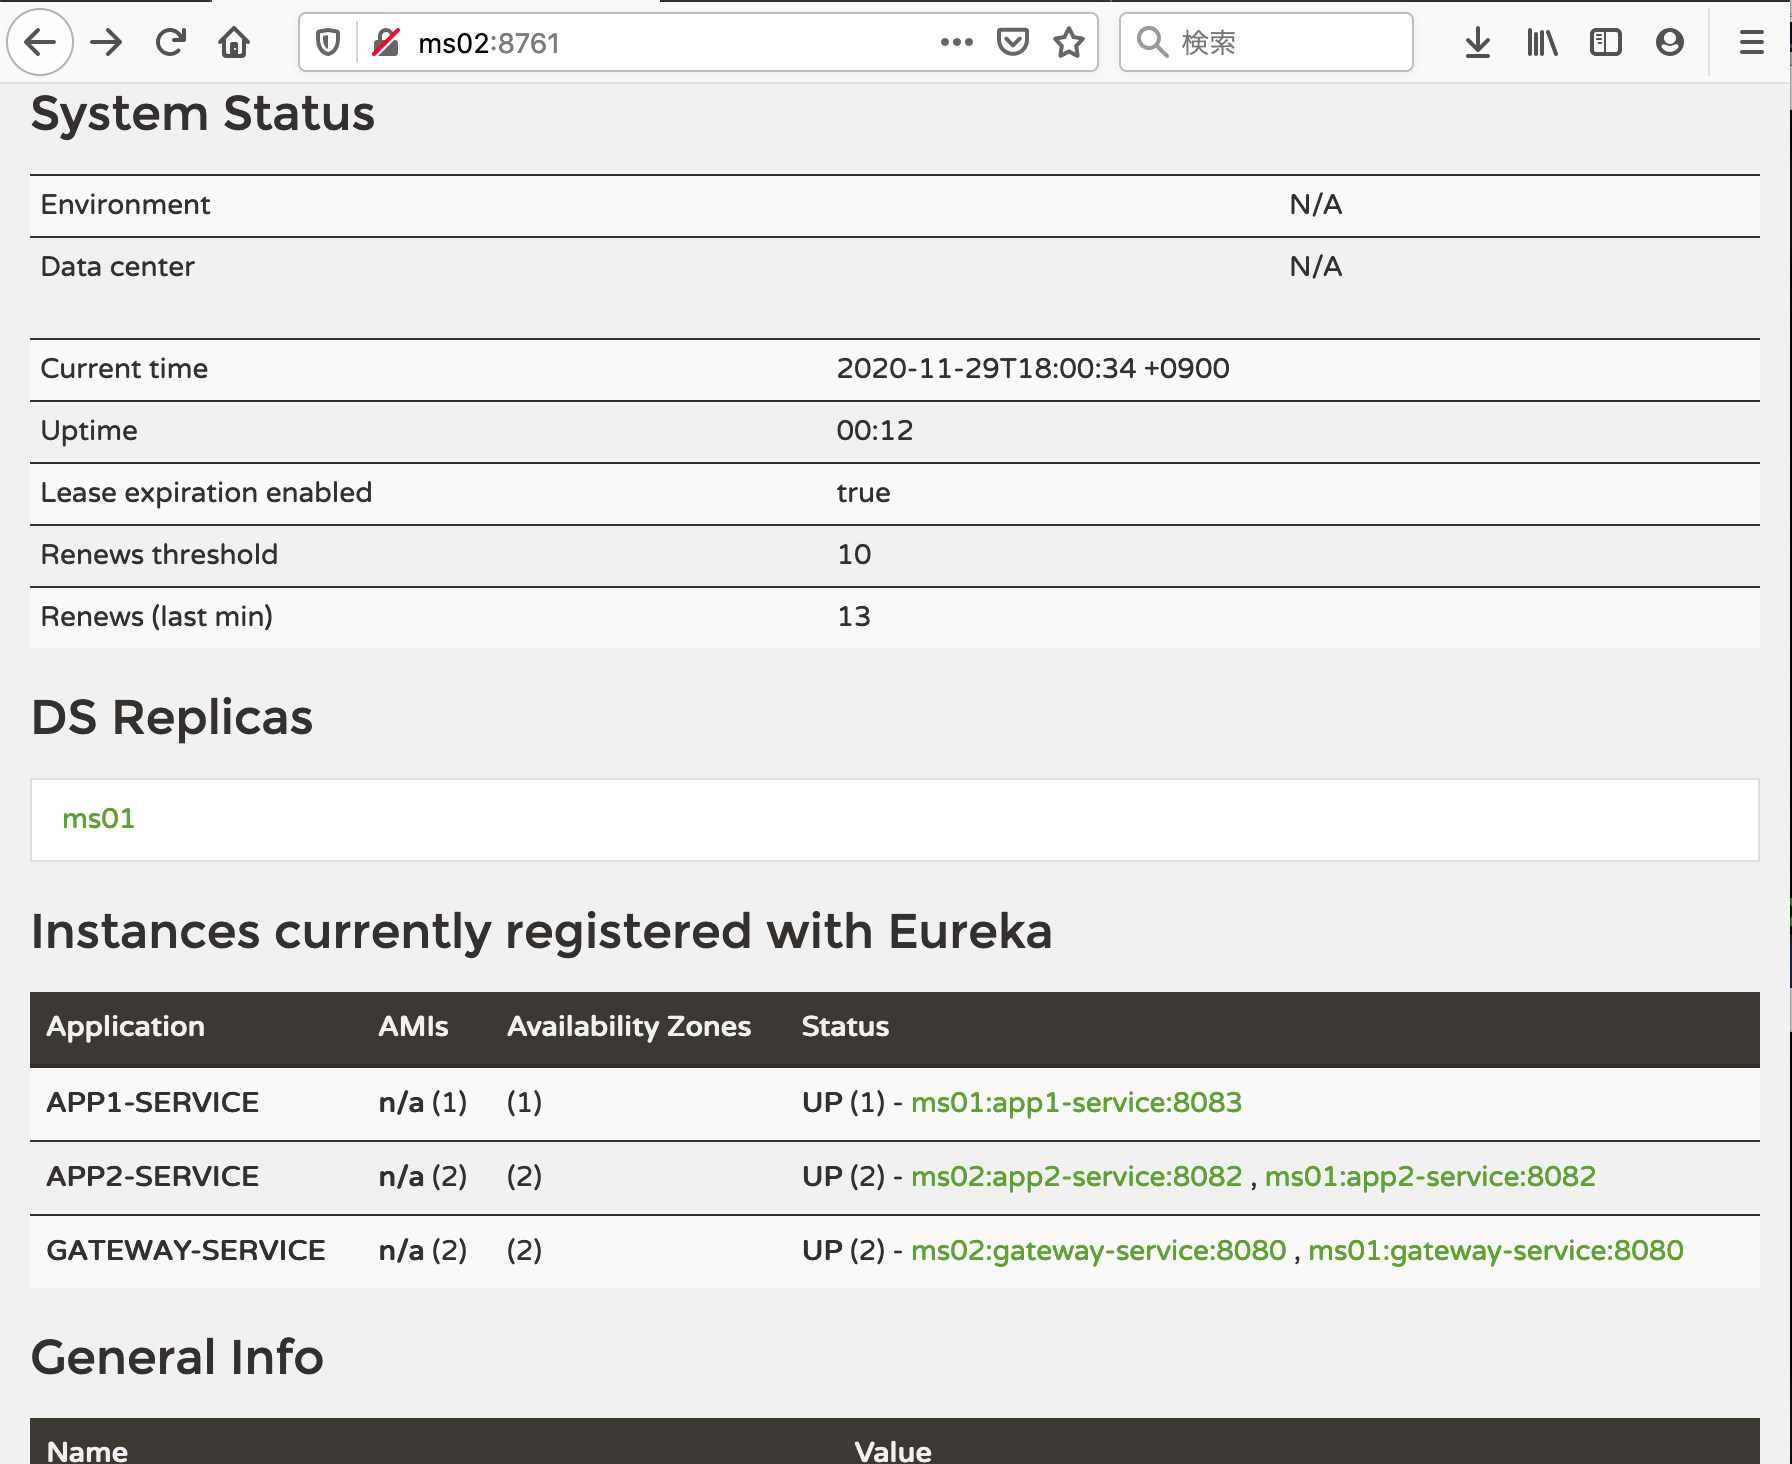Open ms01:gateway-service:8080 instance link
Image resolution: width=1792 pixels, height=1464 pixels.
[x=1496, y=1251]
